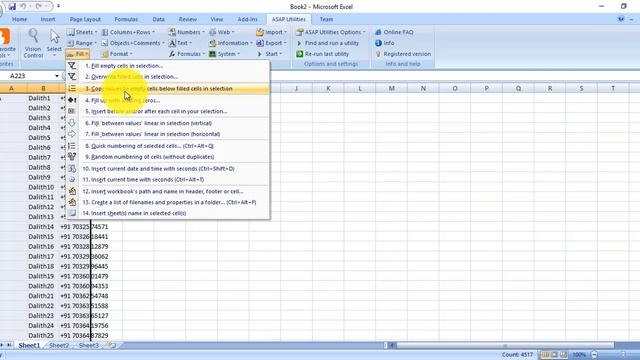Switch to the Add-Ins tab
Screen dimensions: 640x360
click(247, 19)
